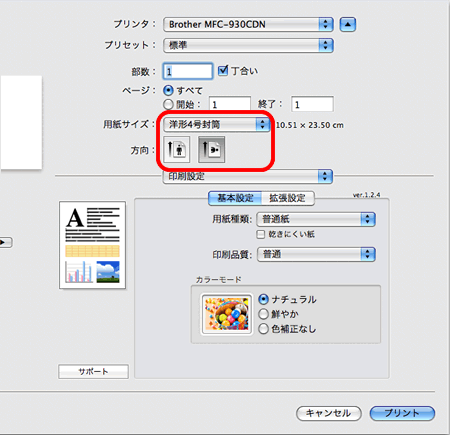
Task: Click the ver.1.2.4 version label
Action: click(366, 195)
